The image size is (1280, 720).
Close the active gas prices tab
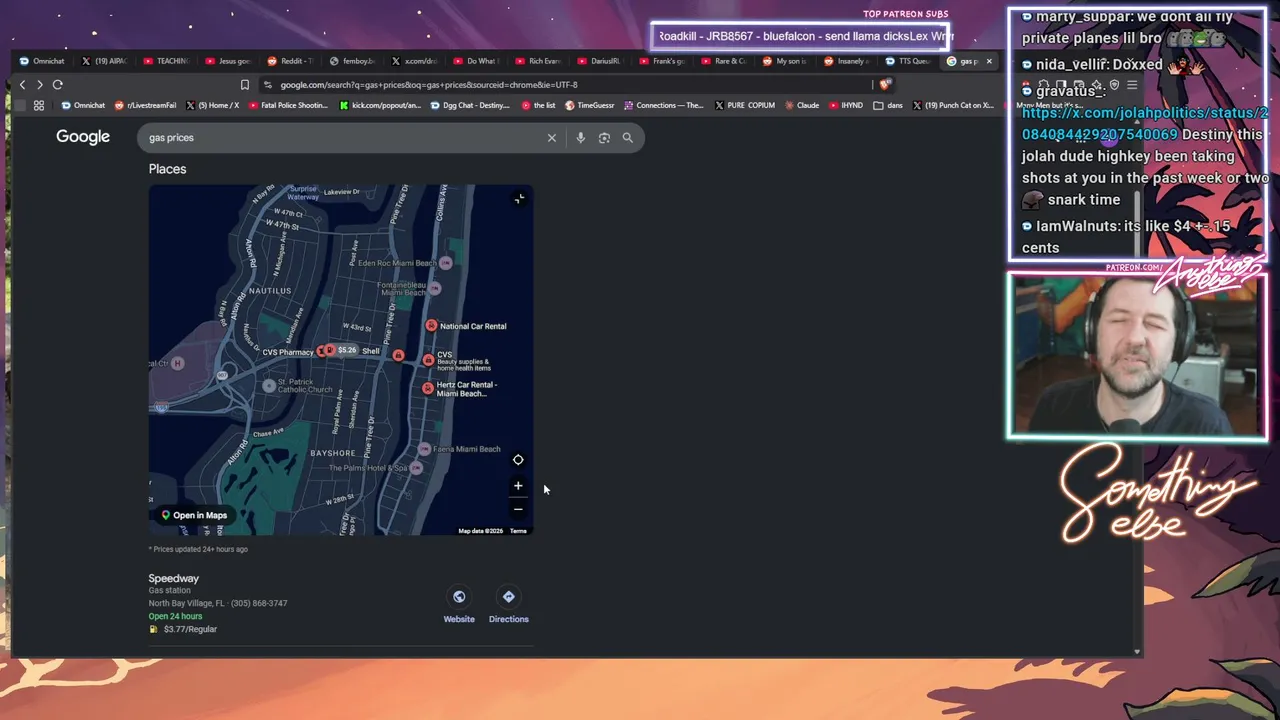[989, 61]
